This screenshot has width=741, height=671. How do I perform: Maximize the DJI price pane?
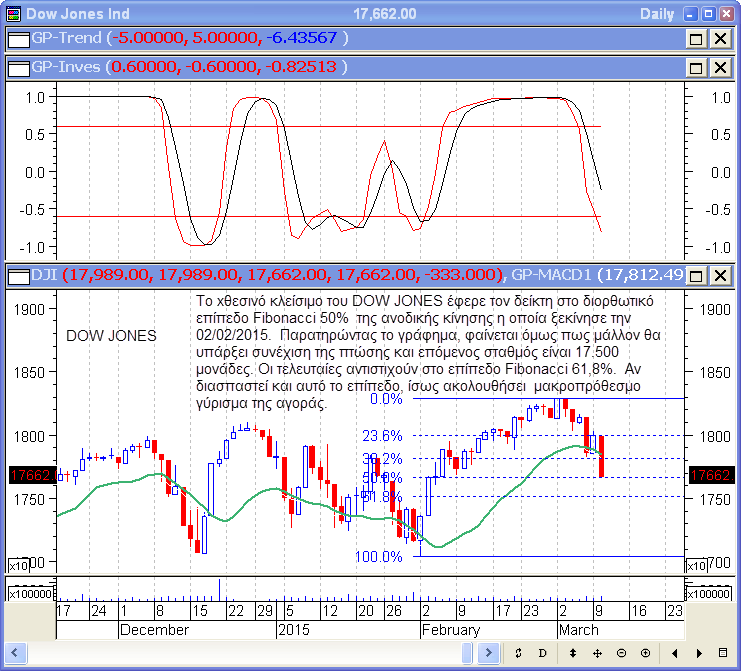tap(696, 275)
